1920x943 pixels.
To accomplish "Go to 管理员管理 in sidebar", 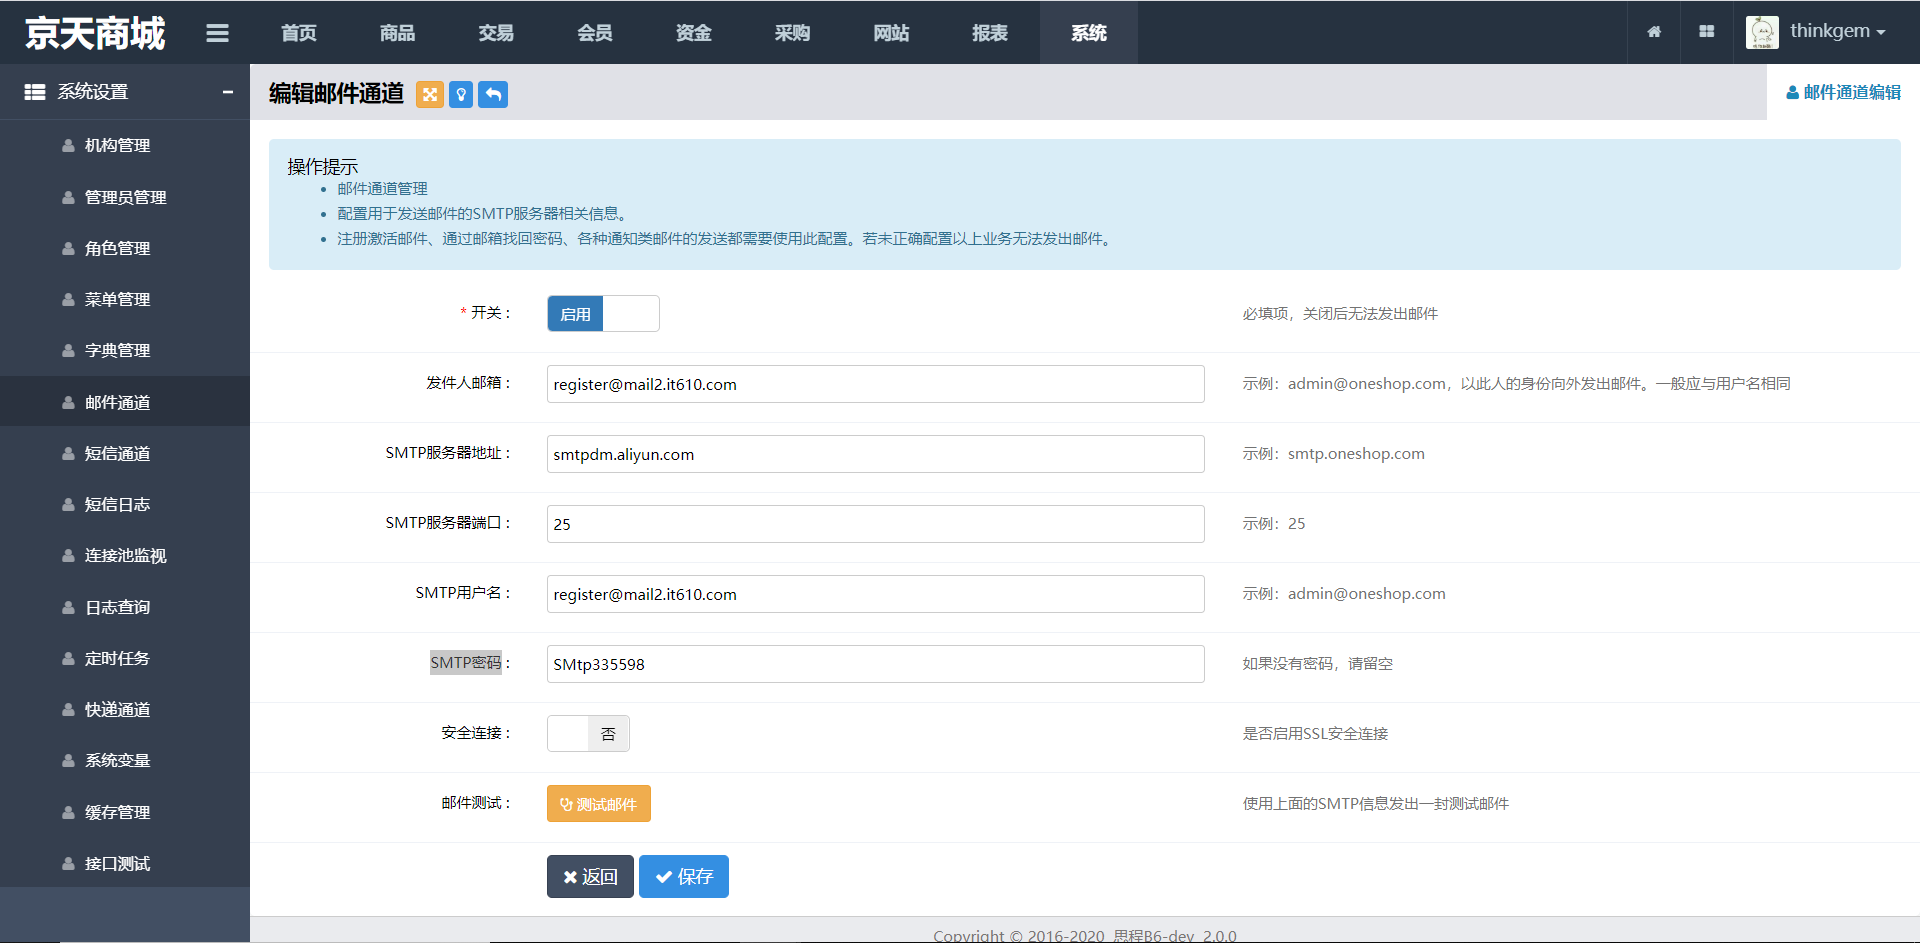I will click(125, 198).
